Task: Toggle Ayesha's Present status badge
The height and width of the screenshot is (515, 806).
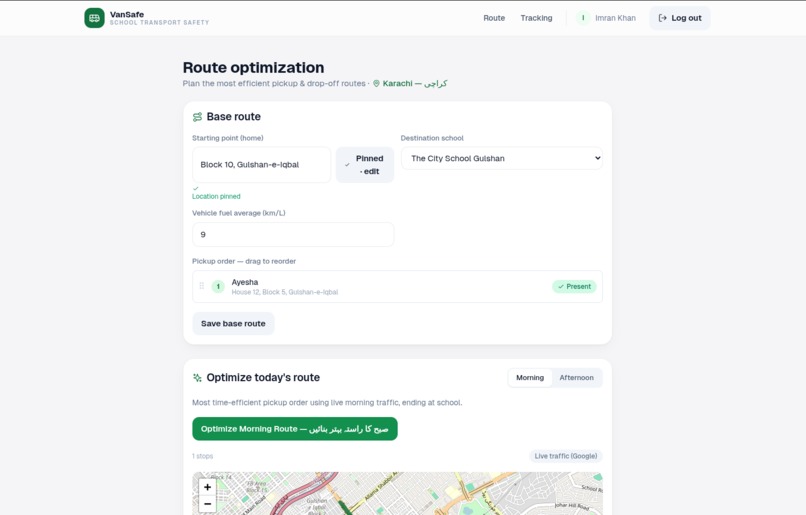Action: pos(574,286)
